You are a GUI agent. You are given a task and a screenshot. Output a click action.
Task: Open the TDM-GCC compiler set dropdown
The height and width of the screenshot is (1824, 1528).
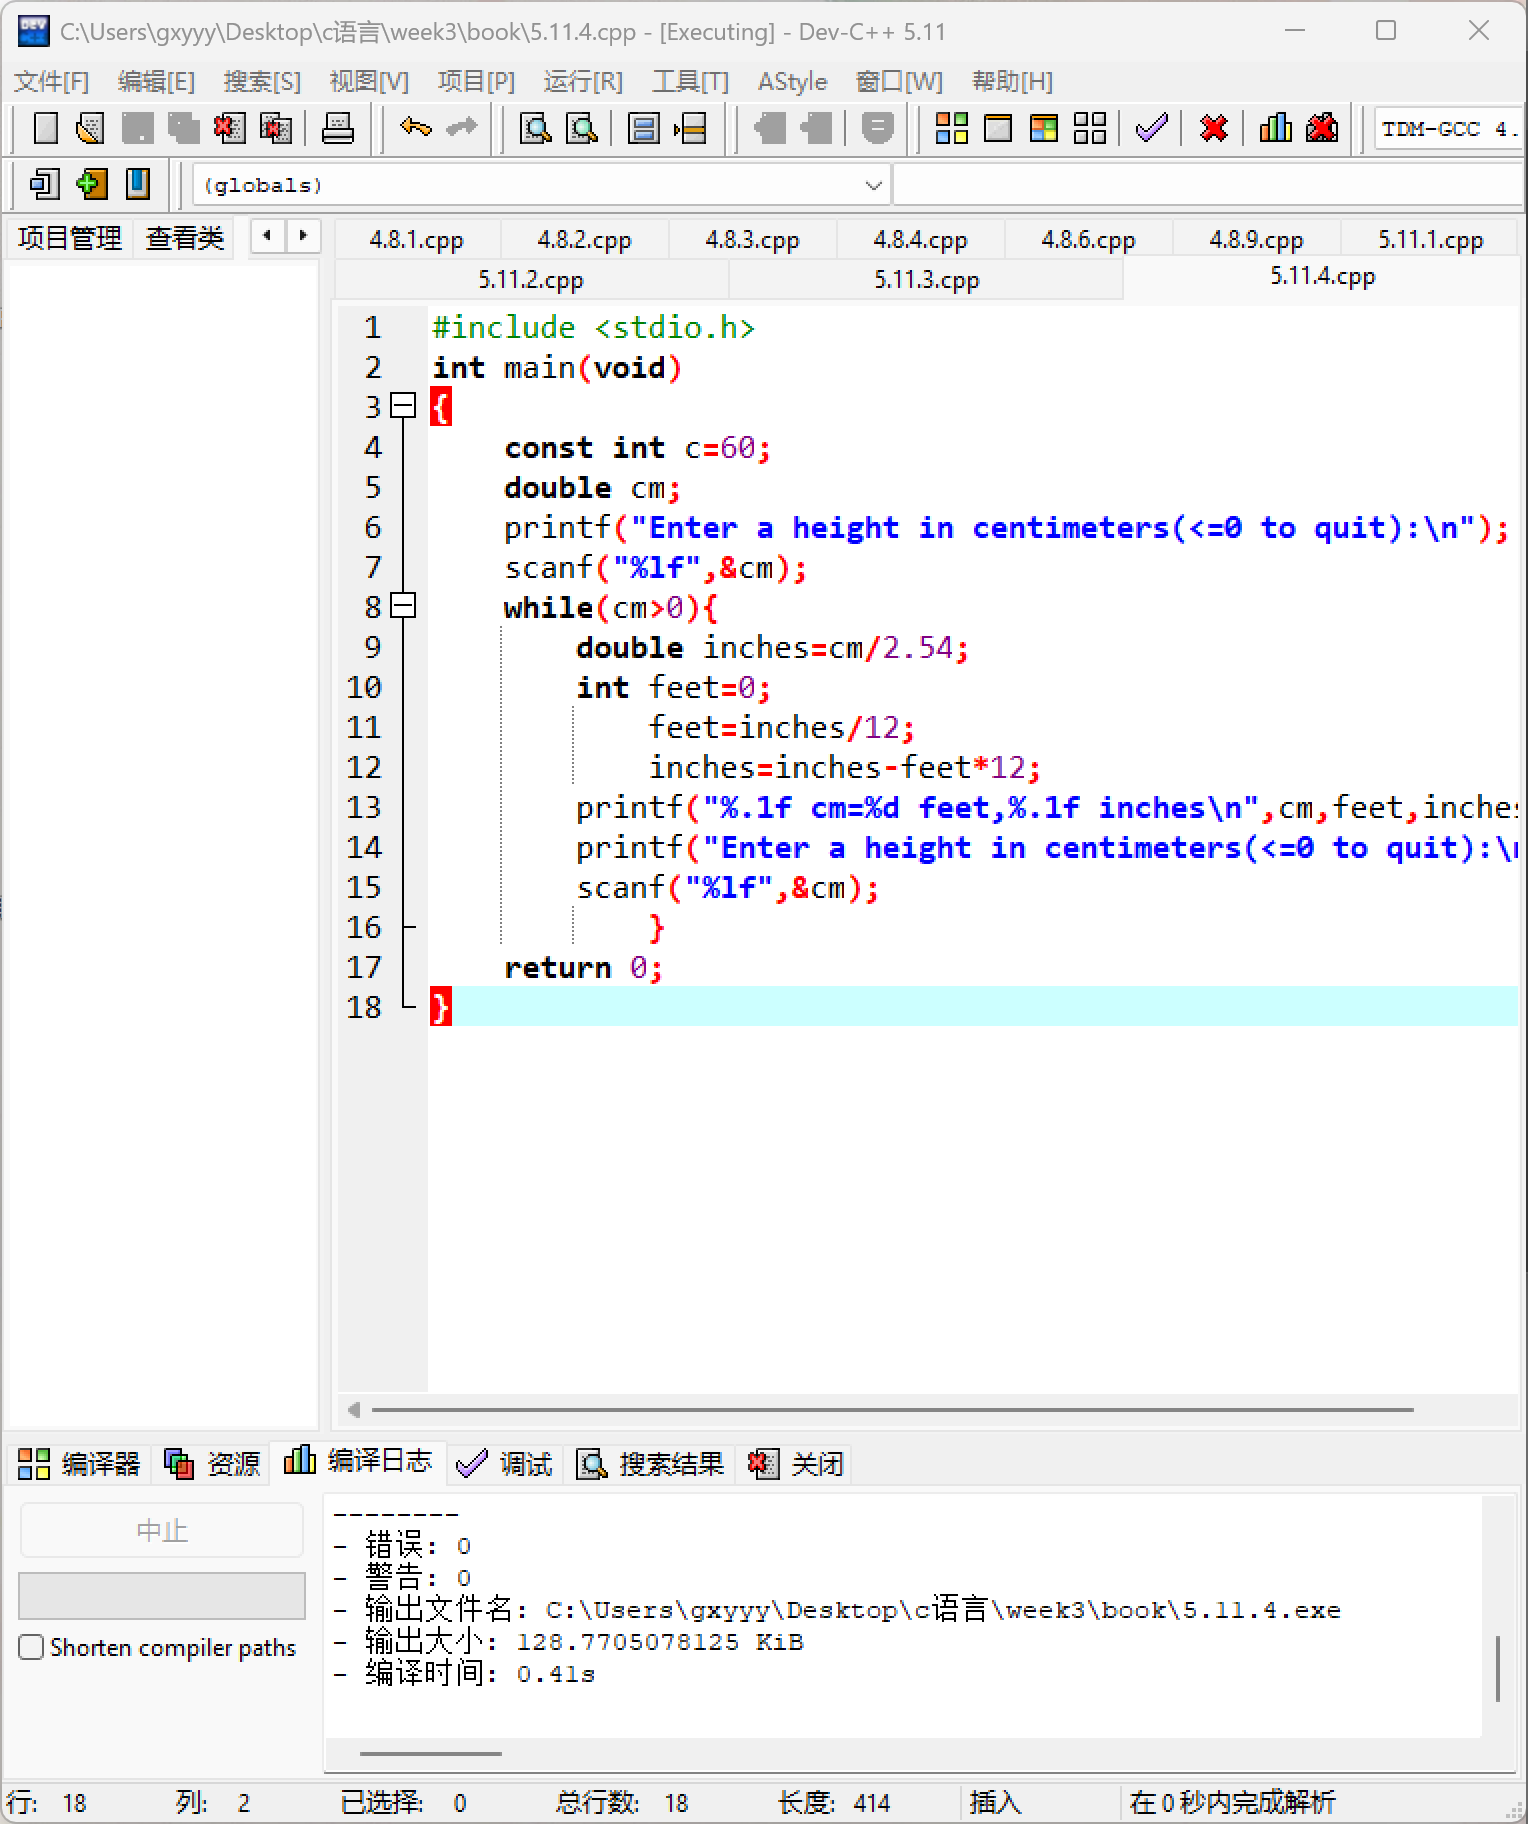[x=1448, y=129]
